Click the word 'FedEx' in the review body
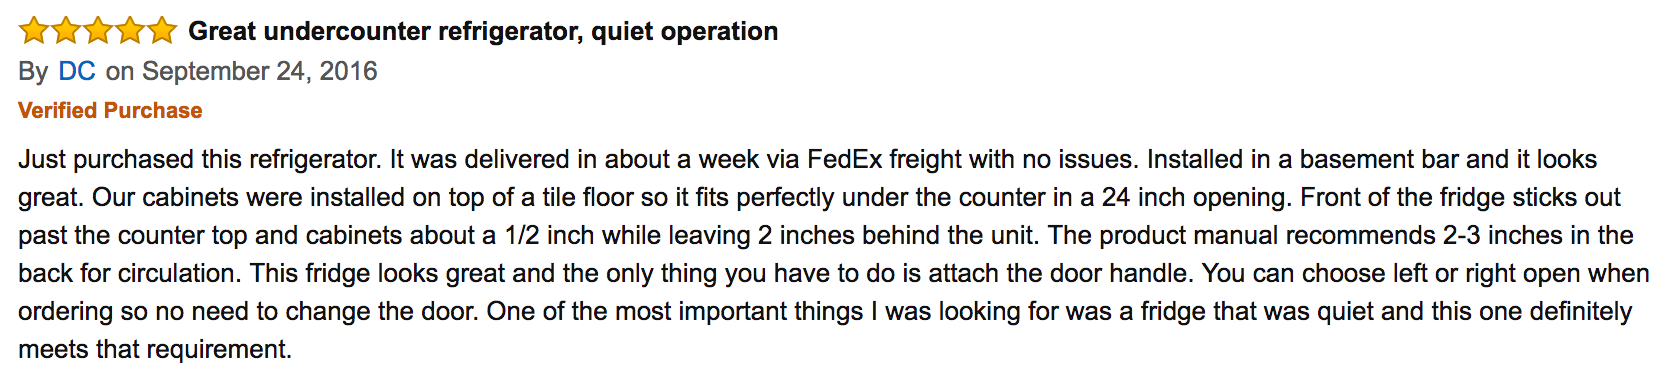 (x=845, y=160)
